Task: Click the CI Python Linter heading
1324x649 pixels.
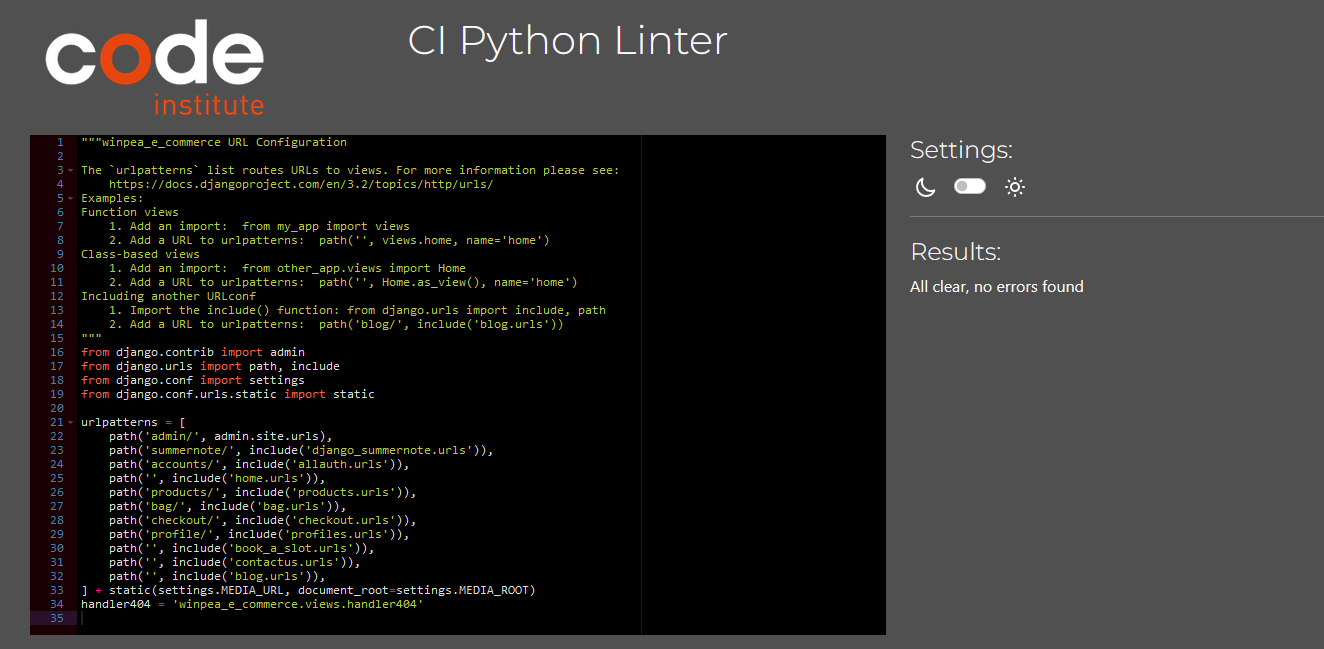Action: click(568, 41)
